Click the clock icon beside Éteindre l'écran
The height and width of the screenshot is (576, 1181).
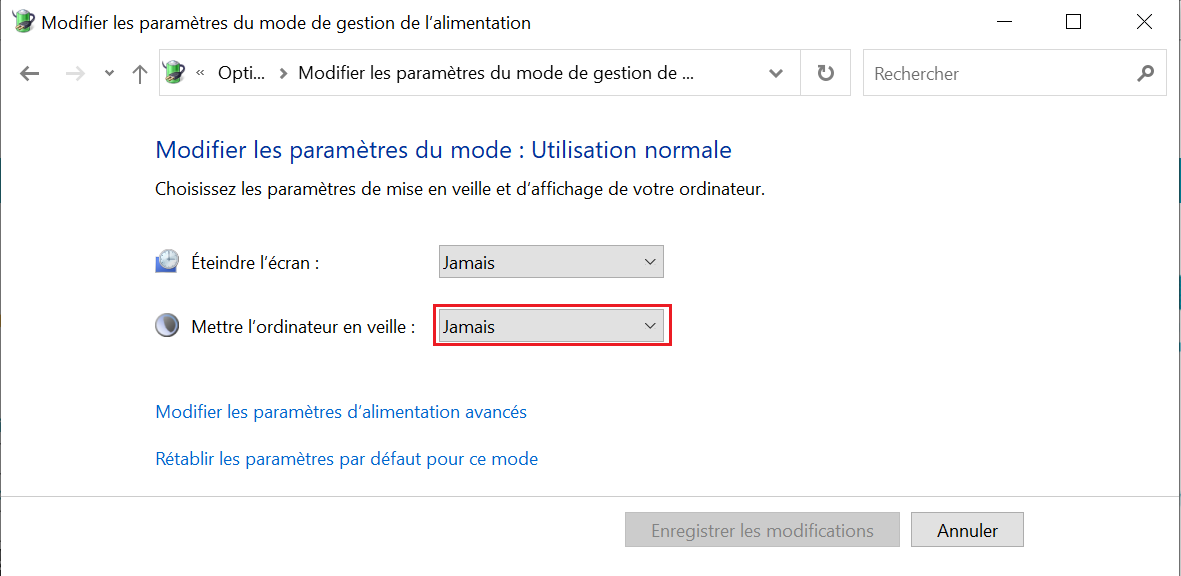[x=167, y=261]
